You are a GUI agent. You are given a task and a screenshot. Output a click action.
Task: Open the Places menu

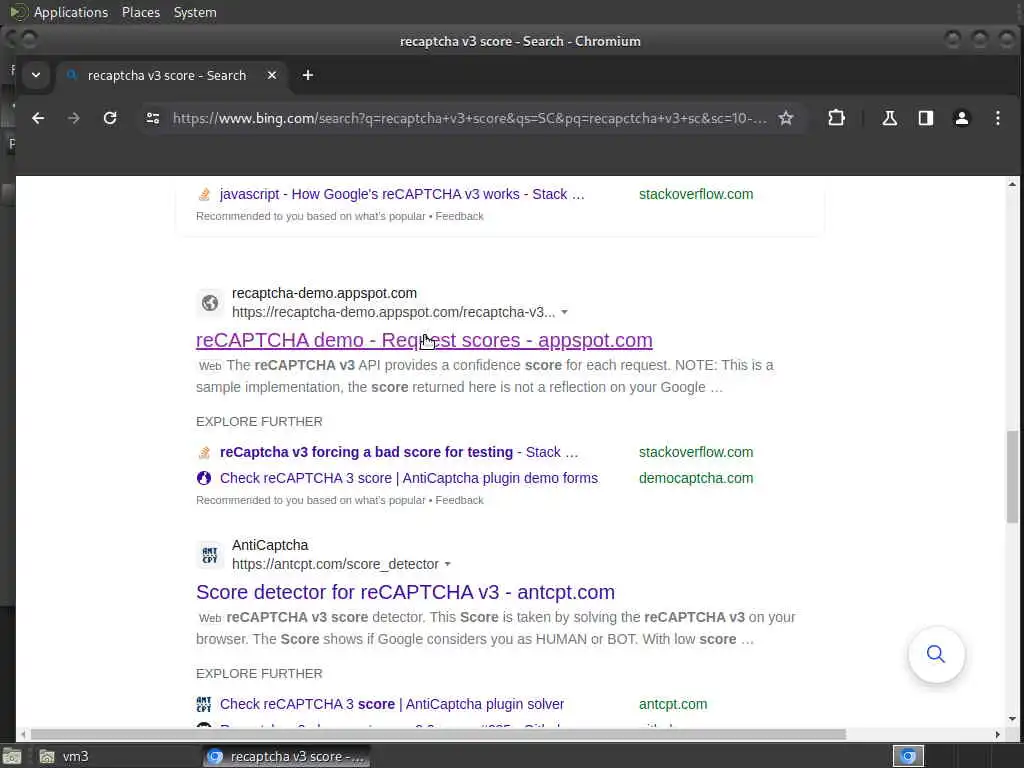[x=140, y=12]
